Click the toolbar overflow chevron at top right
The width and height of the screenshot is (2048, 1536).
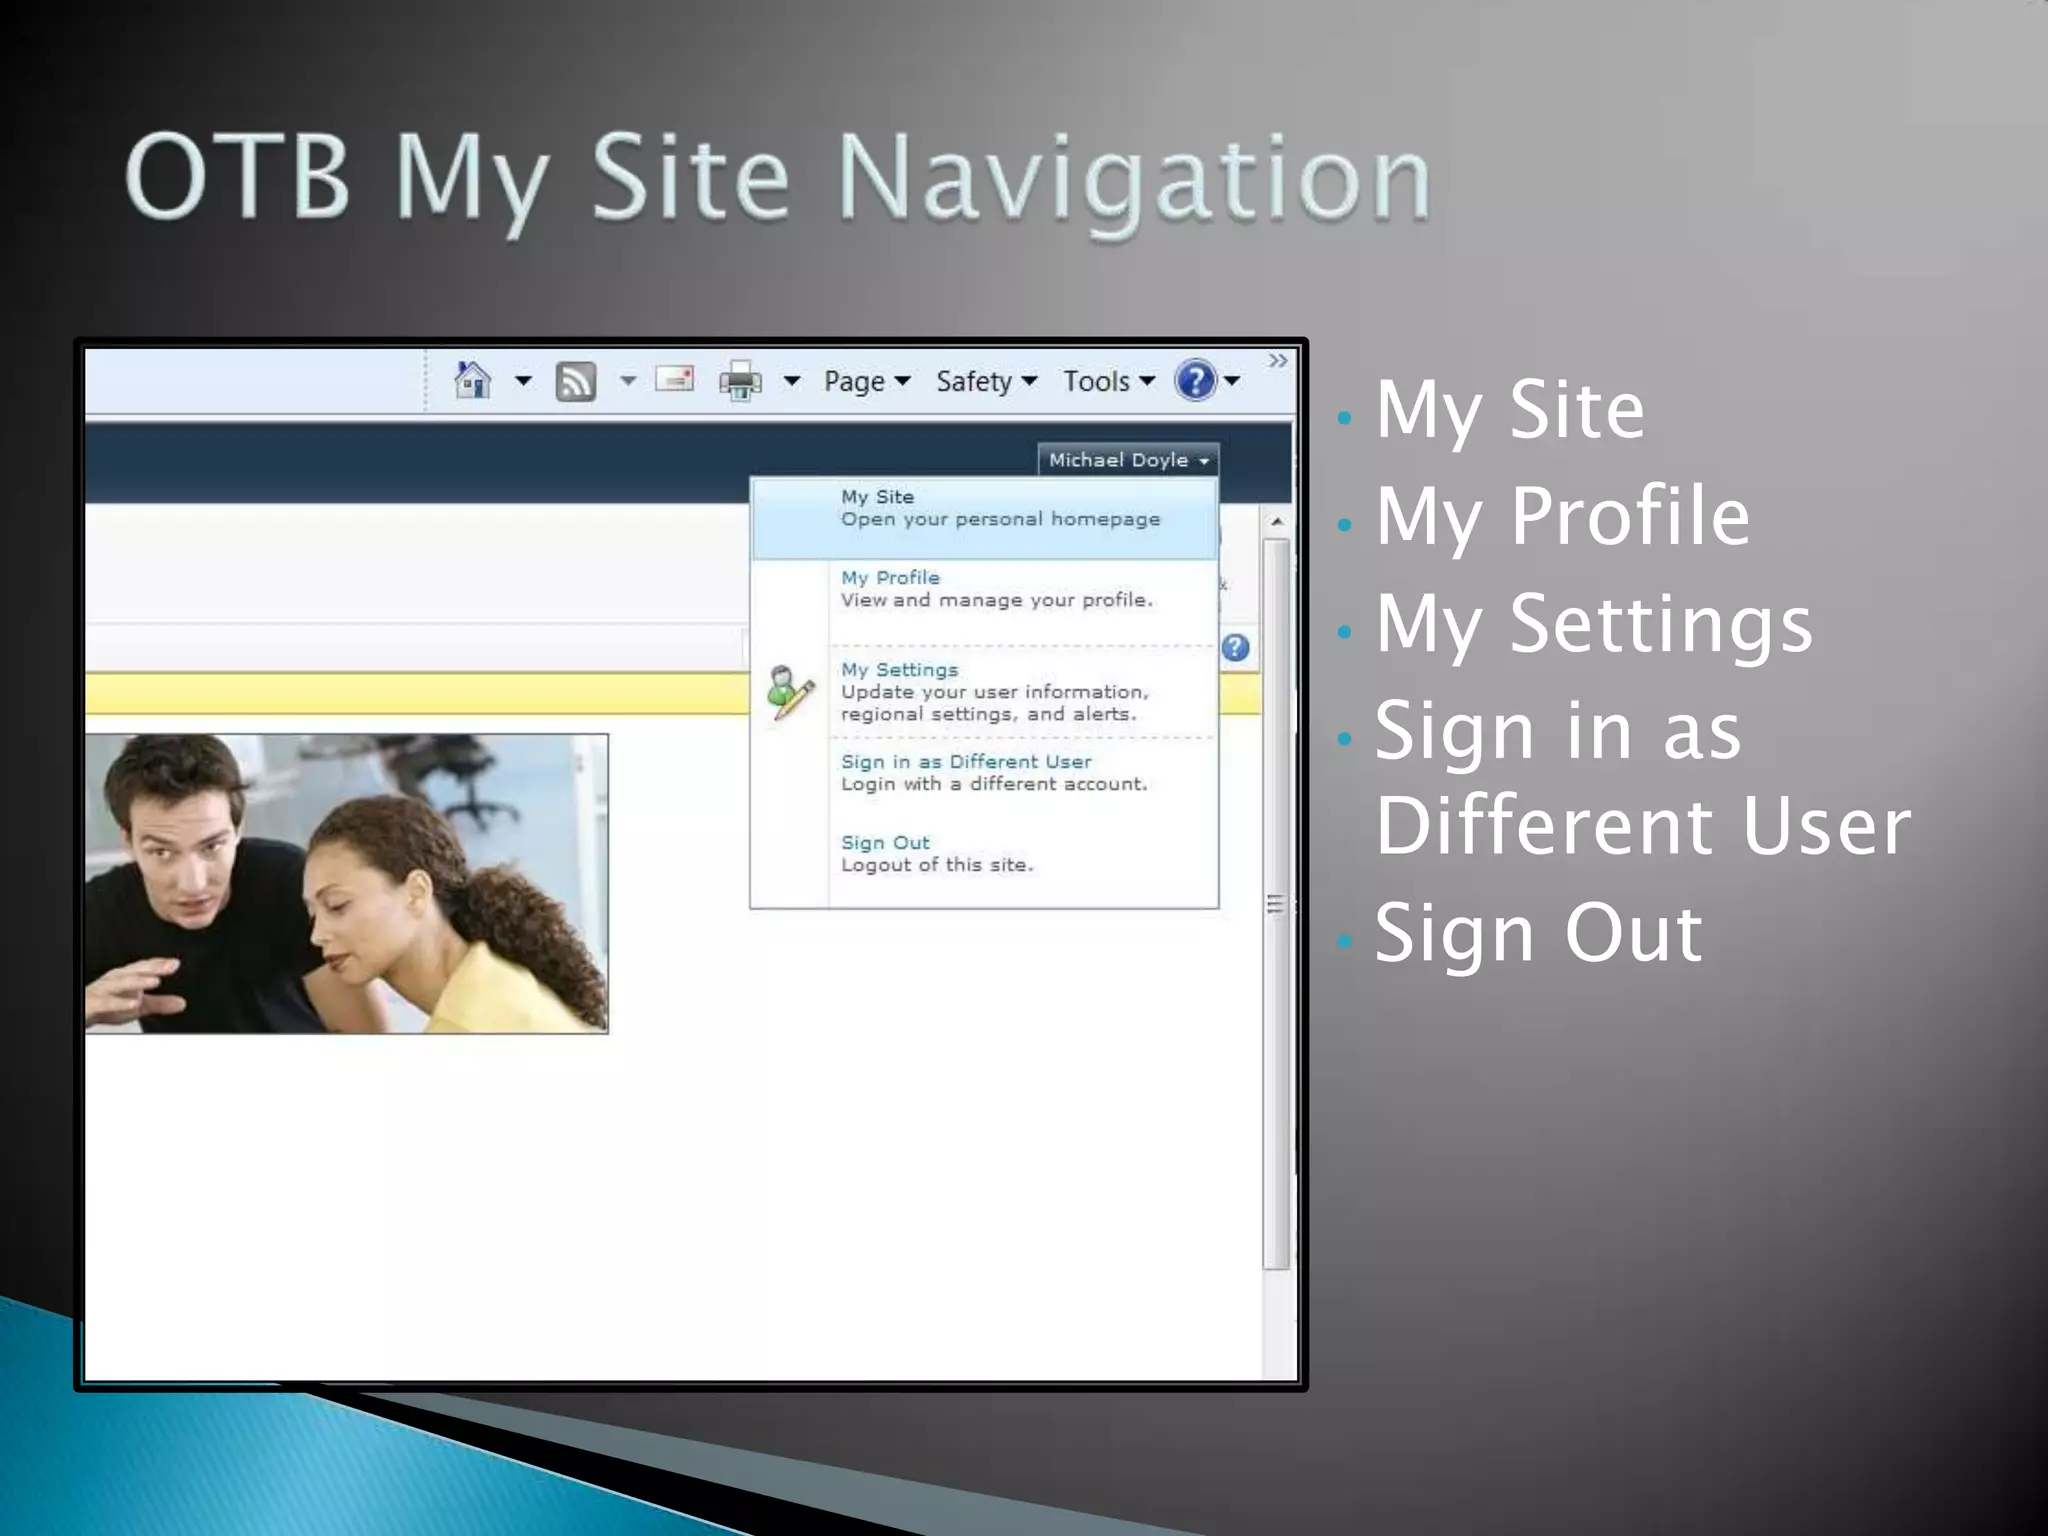pyautogui.click(x=1277, y=360)
